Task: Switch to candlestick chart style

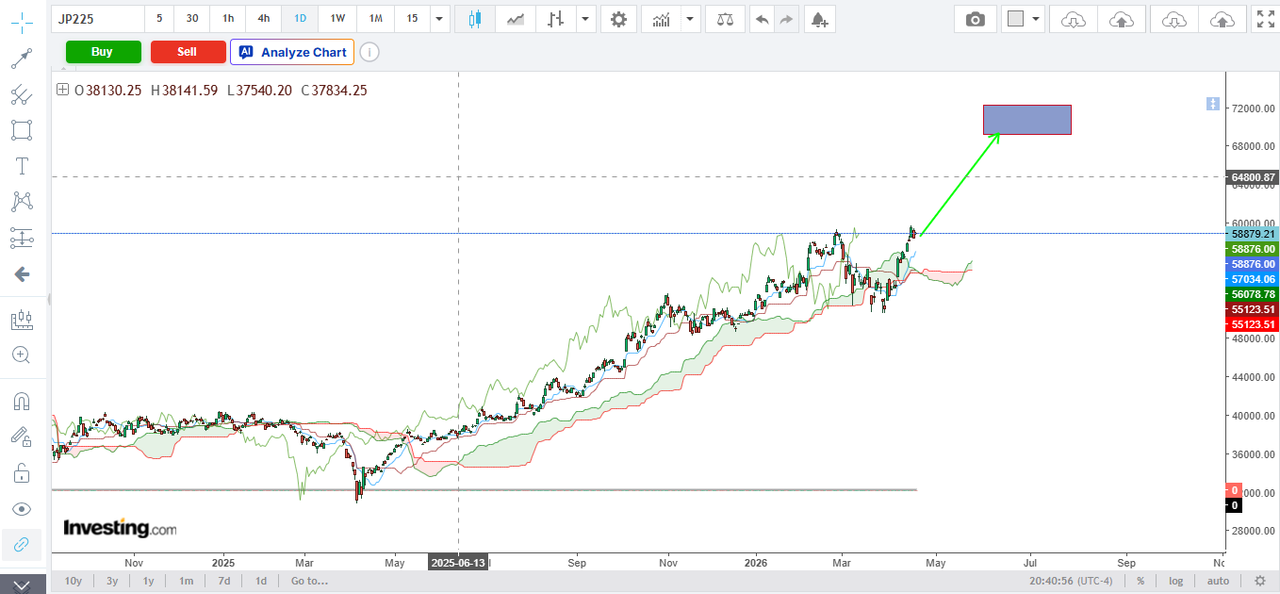Action: (x=474, y=19)
